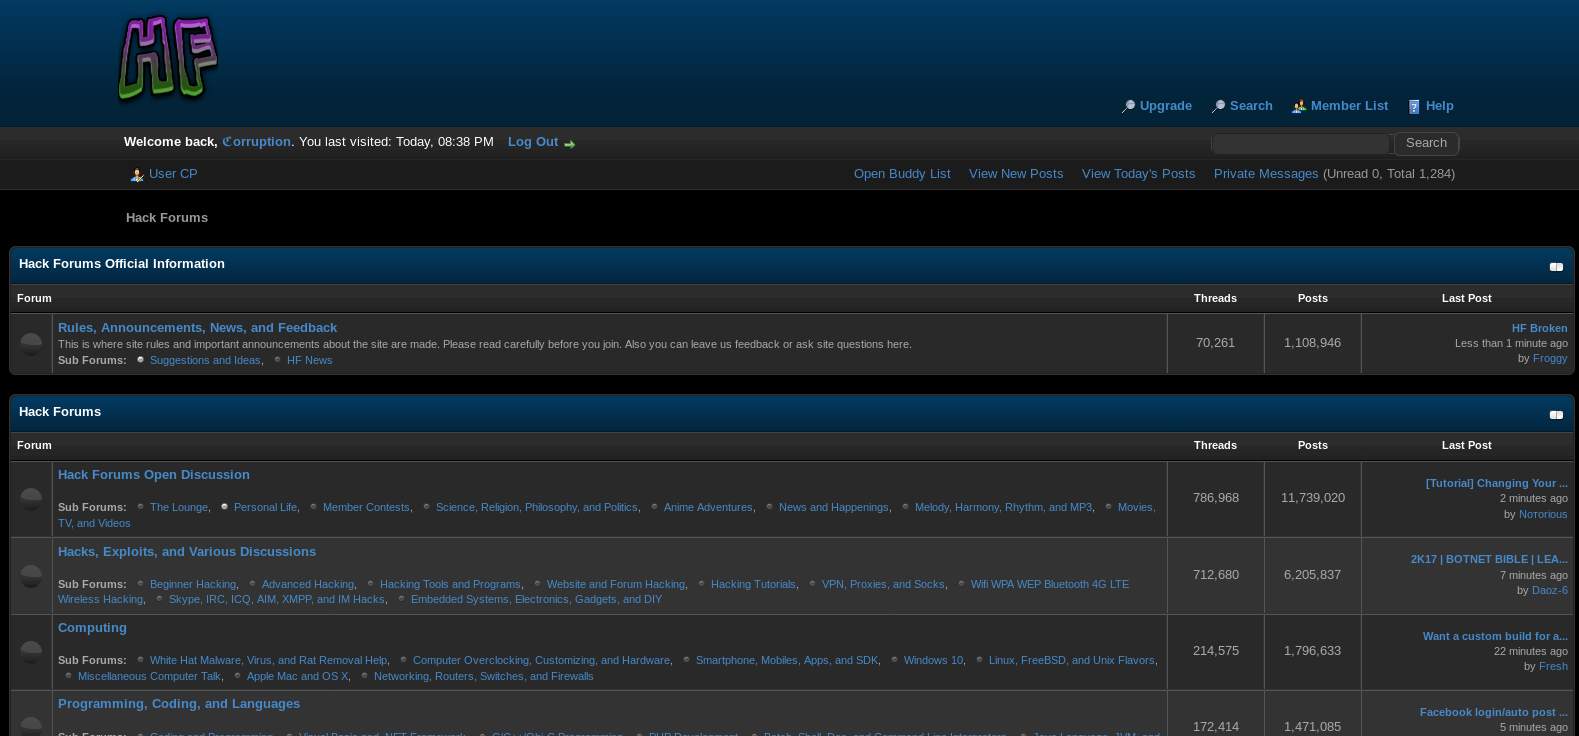Open HF News subforum
This screenshot has height=736, width=1579.
(309, 360)
